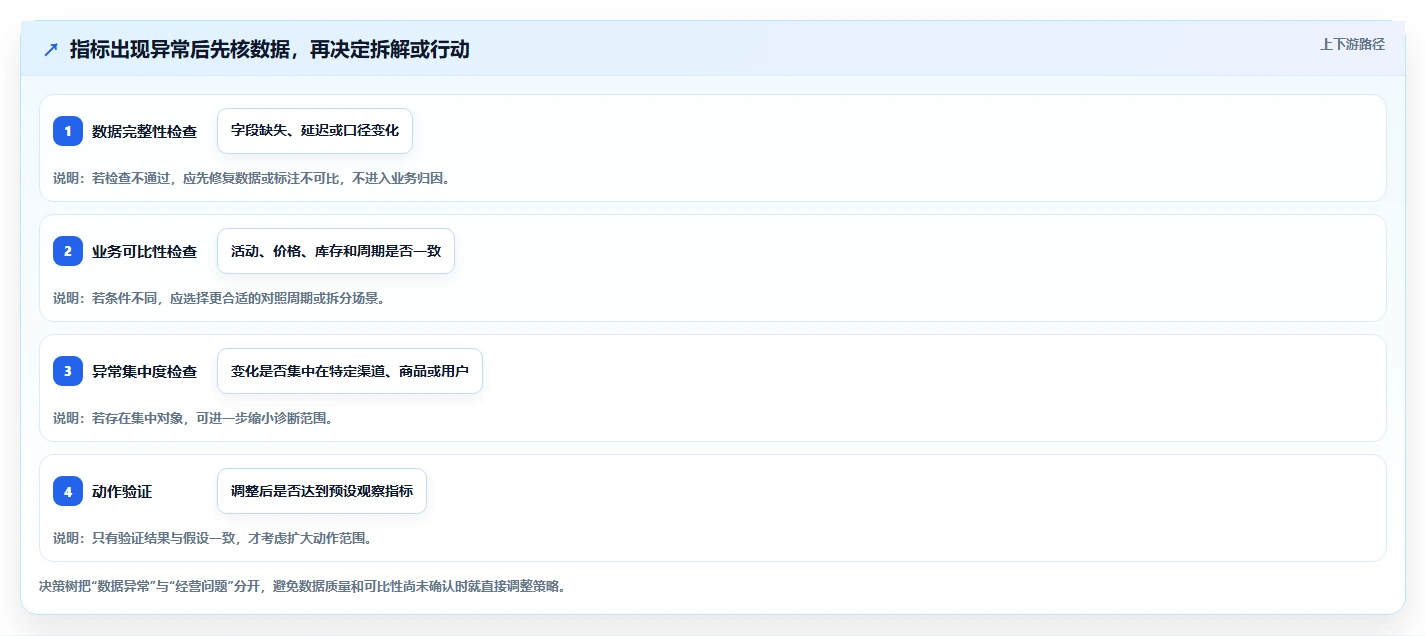The width and height of the screenshot is (1426, 636).
Task: Click the note 若检查不通过，应先修复数据
Action: 251,178
